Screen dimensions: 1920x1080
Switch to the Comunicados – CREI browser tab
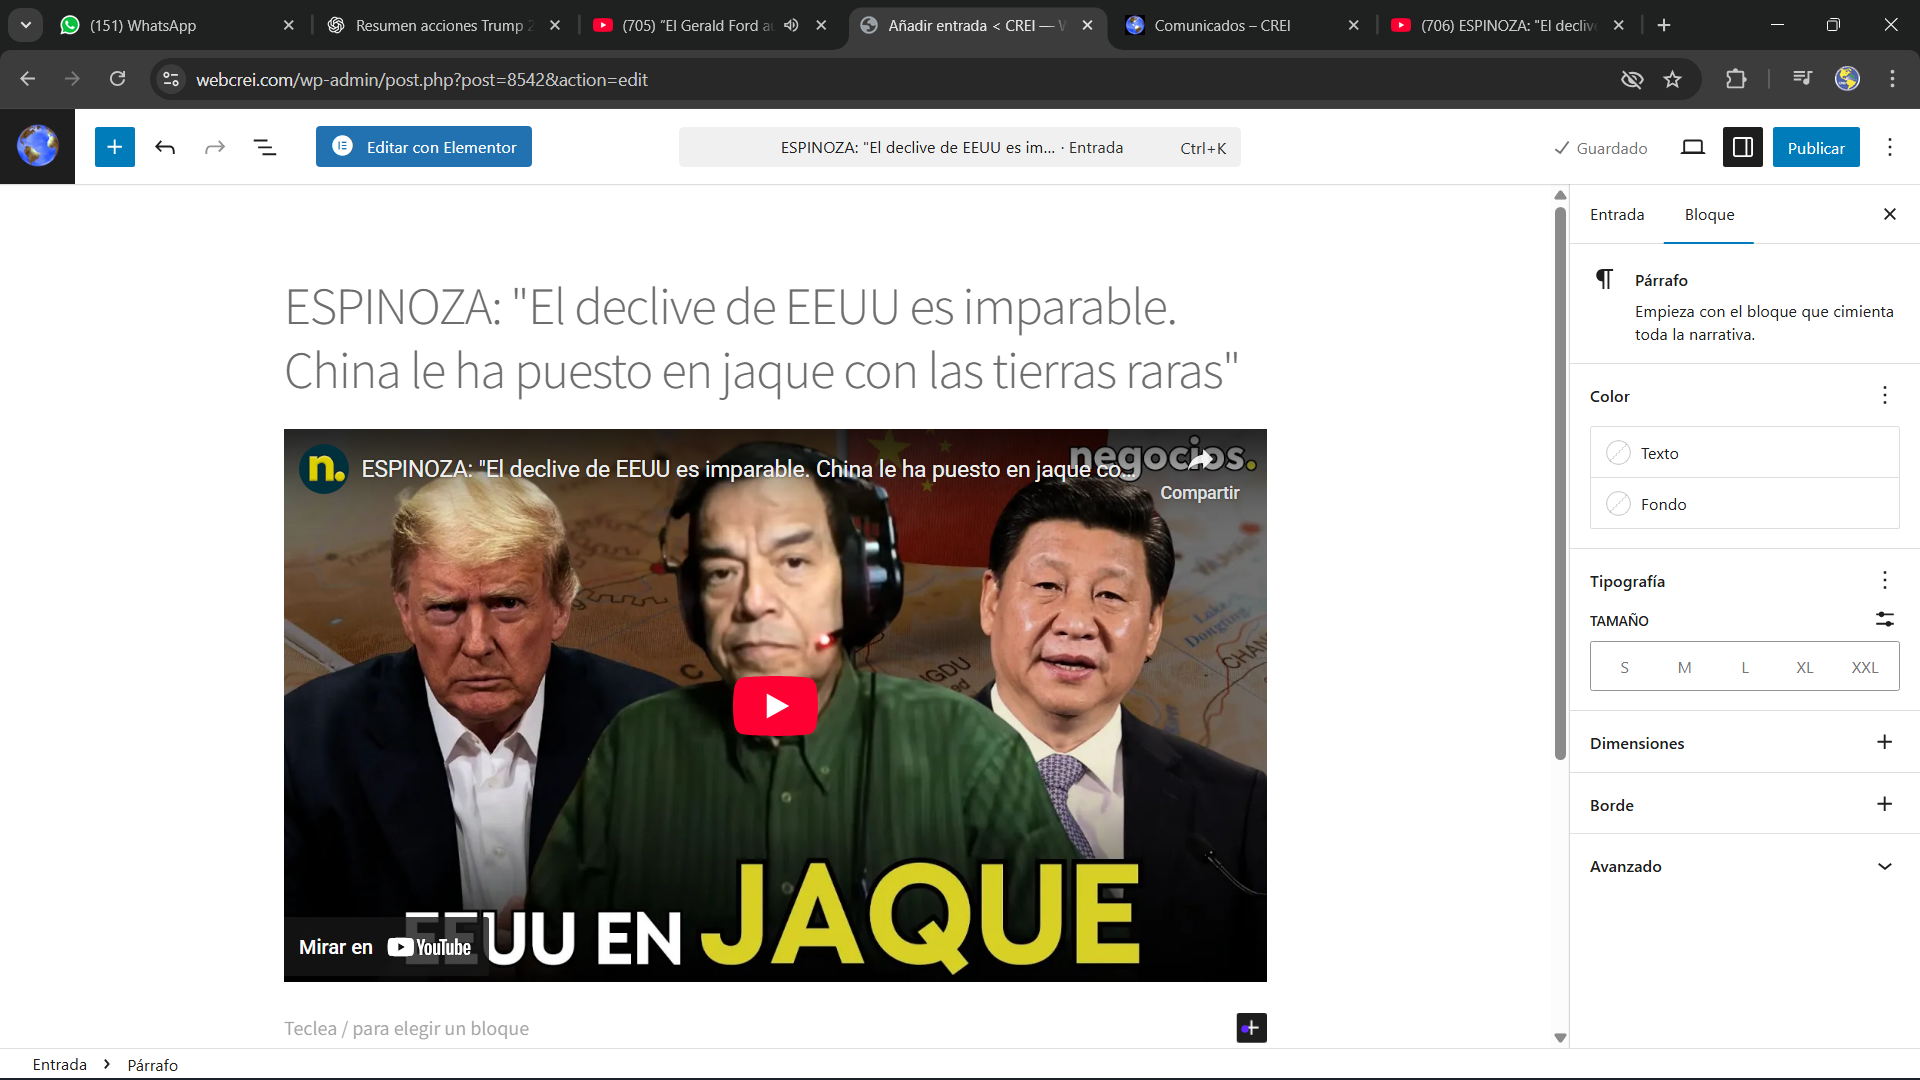(x=1221, y=25)
